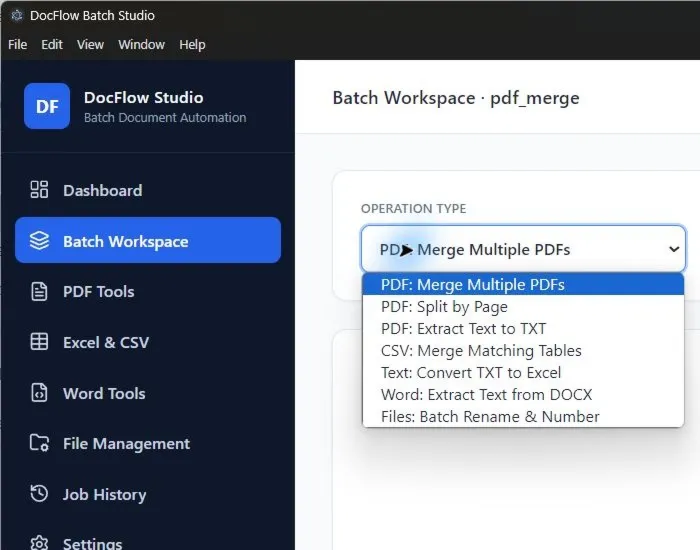Choose Word: Extract Text from DOCX option
This screenshot has height=550, width=700.
[523, 394]
